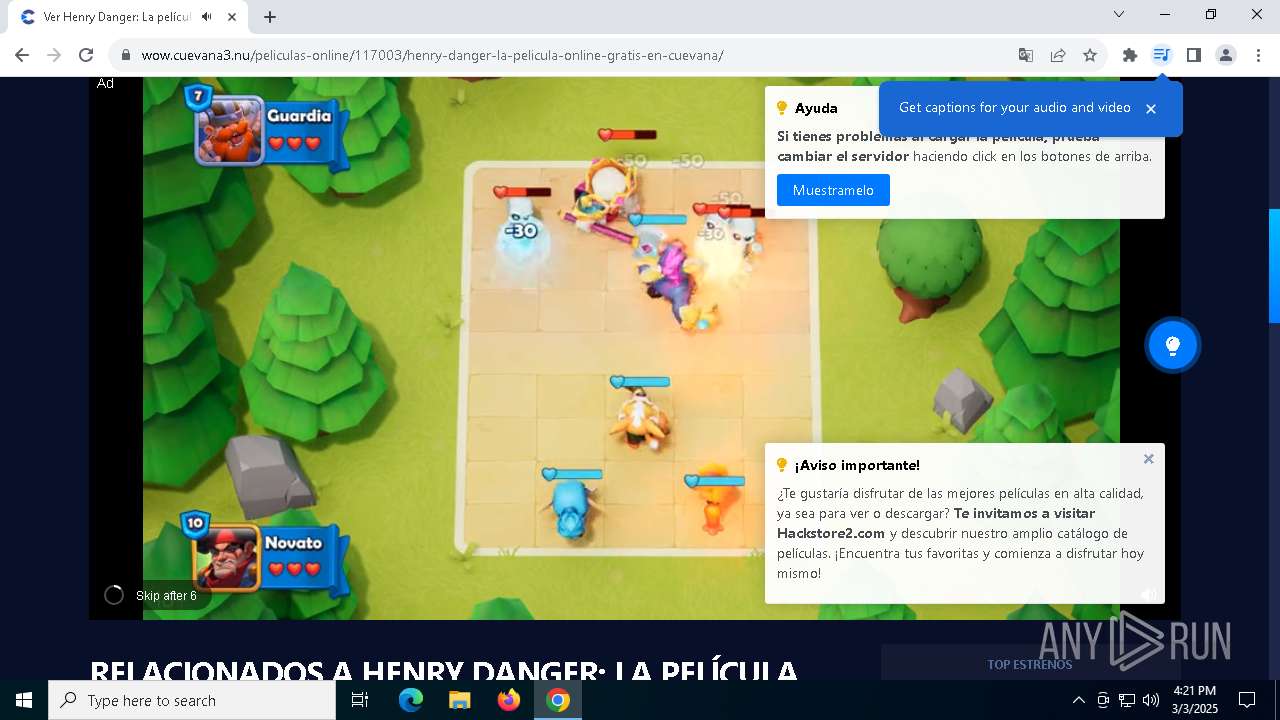Show hidden system tray icons

point(1078,700)
